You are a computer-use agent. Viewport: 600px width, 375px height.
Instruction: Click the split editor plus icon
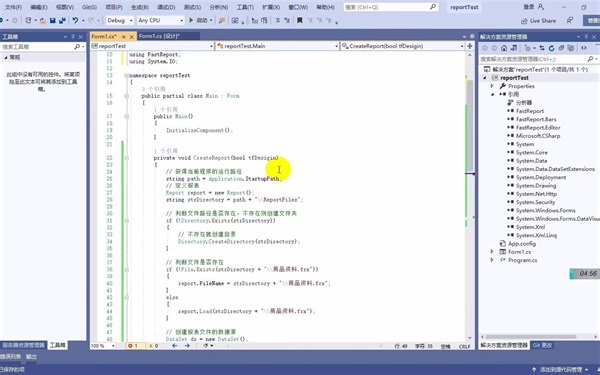[470, 46]
